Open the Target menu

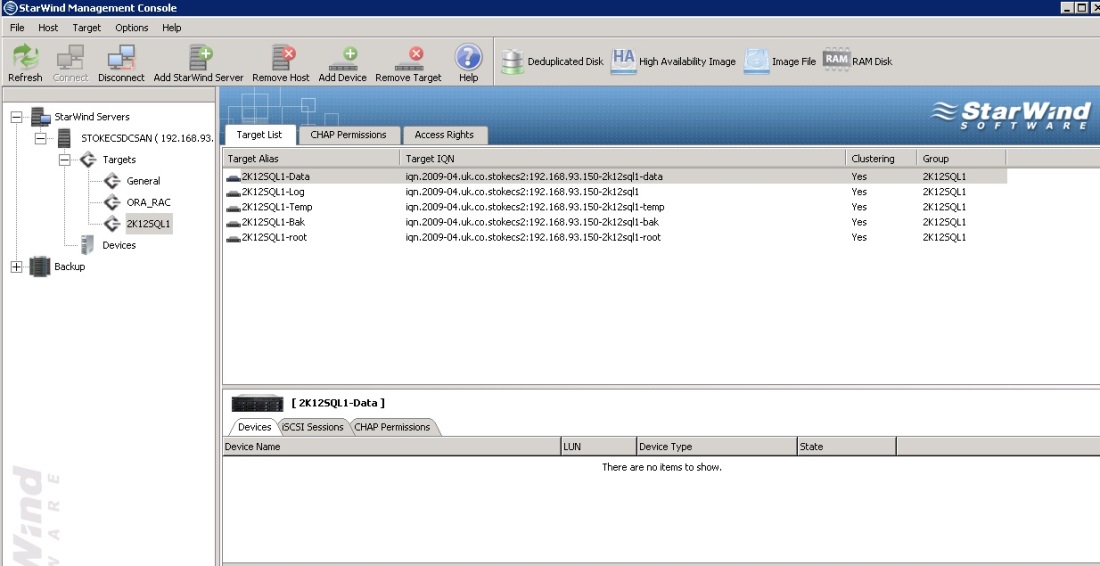87,27
